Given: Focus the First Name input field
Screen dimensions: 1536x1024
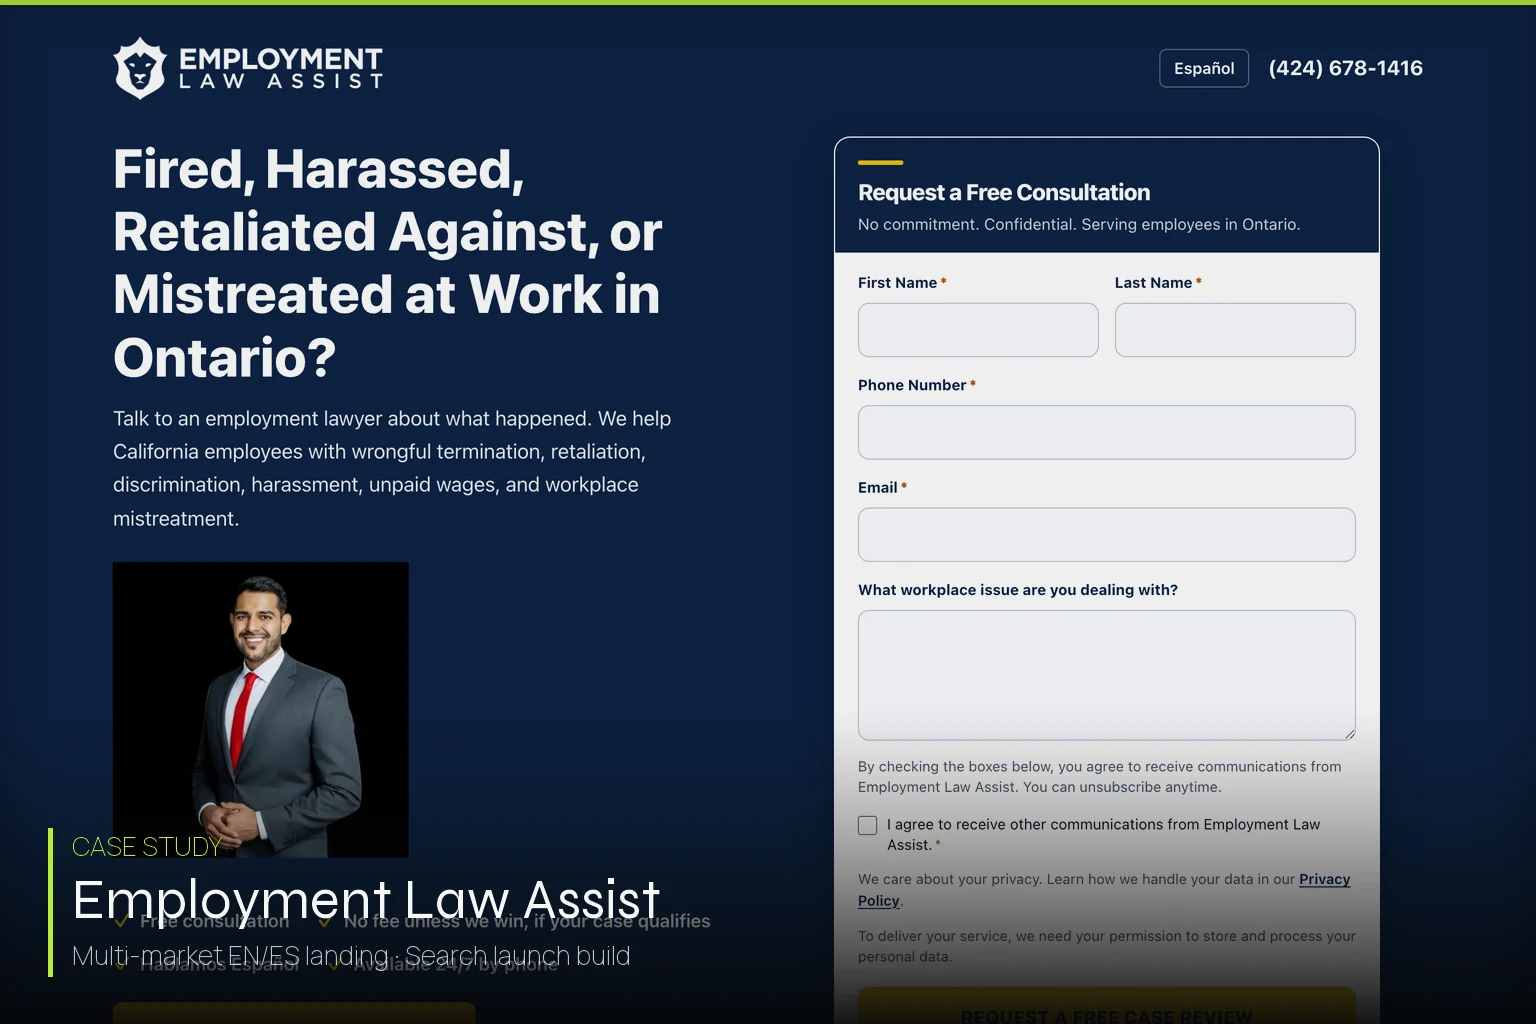Looking at the screenshot, I should [978, 330].
